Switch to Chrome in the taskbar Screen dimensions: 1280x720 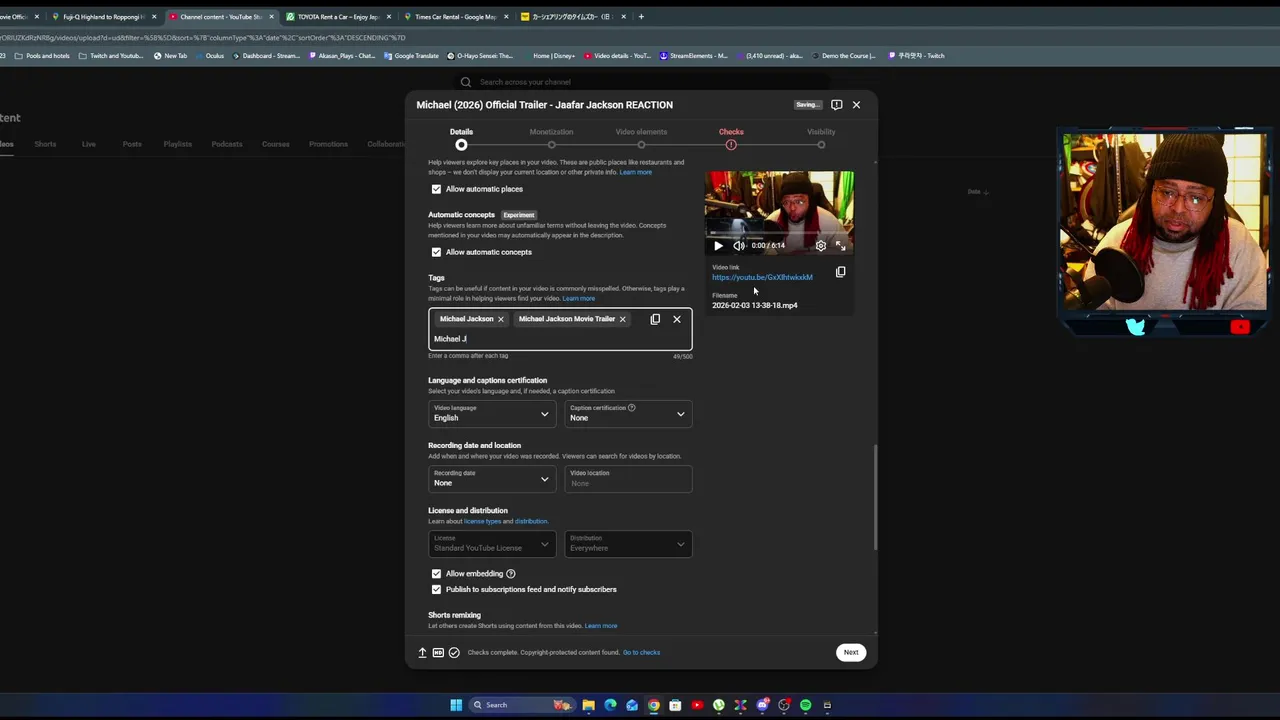click(x=654, y=705)
